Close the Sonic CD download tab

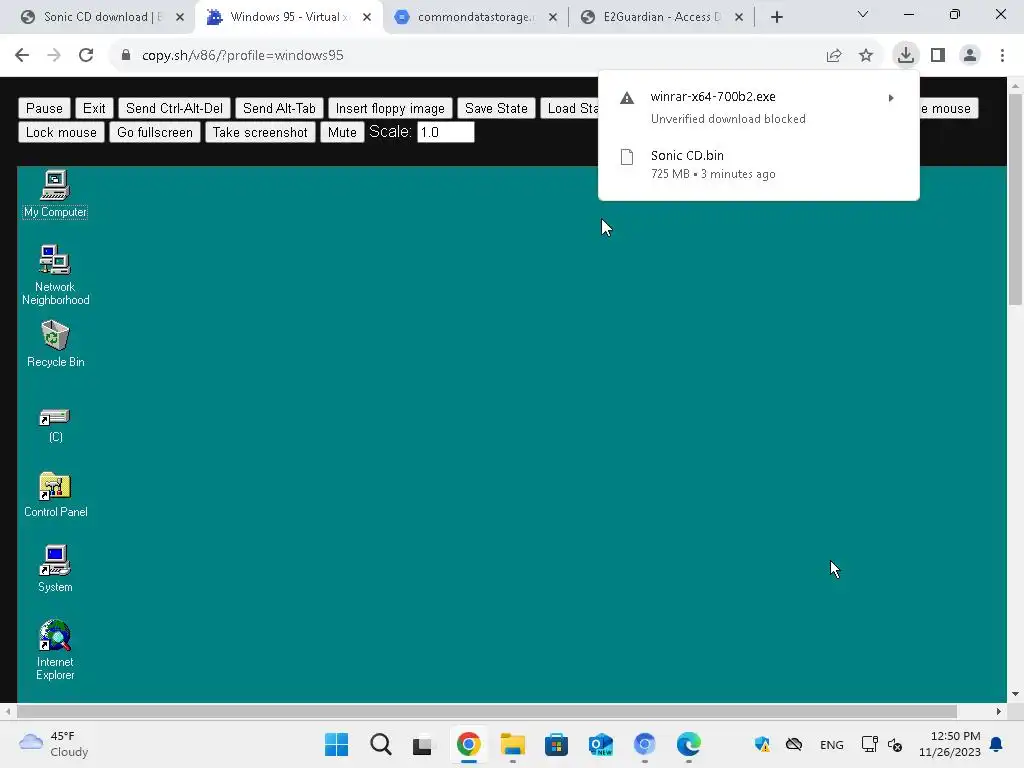click(180, 17)
